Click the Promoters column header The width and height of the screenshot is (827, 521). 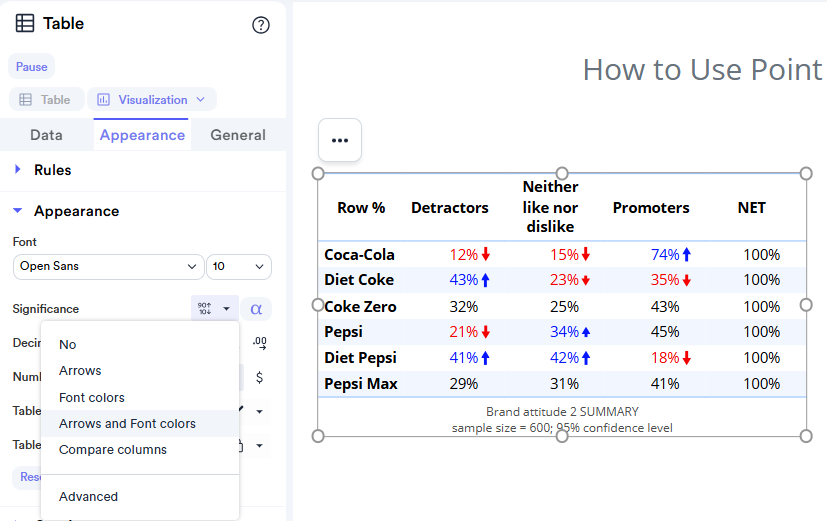651,208
